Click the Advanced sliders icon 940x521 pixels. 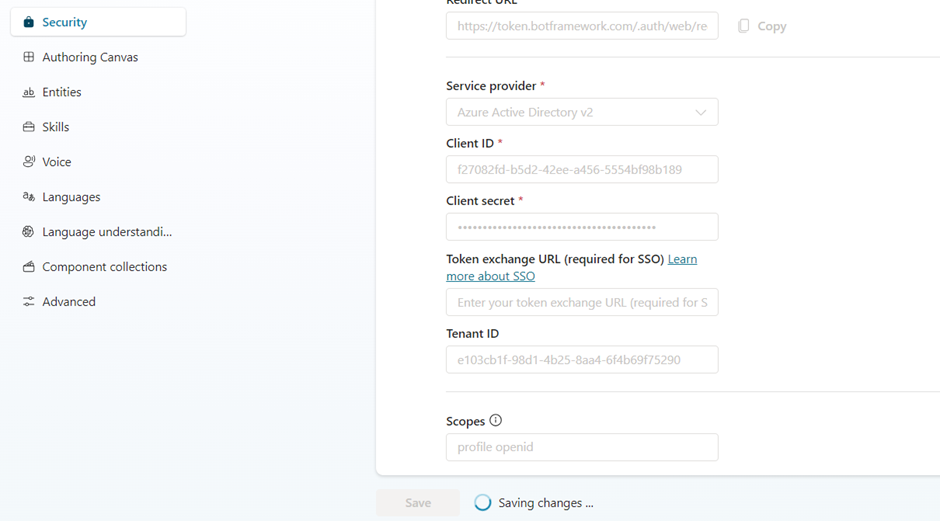[28, 302]
